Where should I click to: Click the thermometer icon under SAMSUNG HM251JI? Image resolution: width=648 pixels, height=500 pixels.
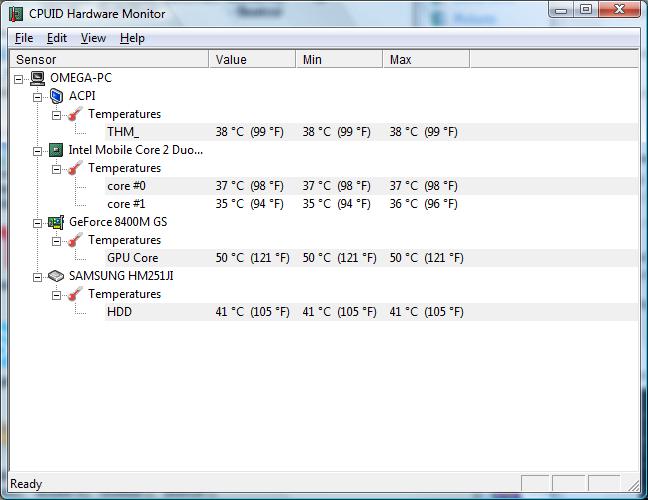coord(75,294)
